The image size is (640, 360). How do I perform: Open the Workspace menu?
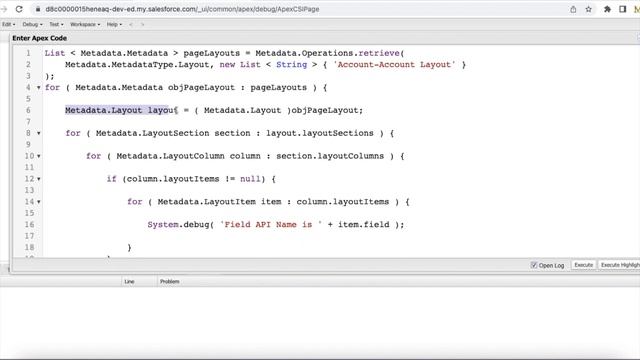[85, 24]
